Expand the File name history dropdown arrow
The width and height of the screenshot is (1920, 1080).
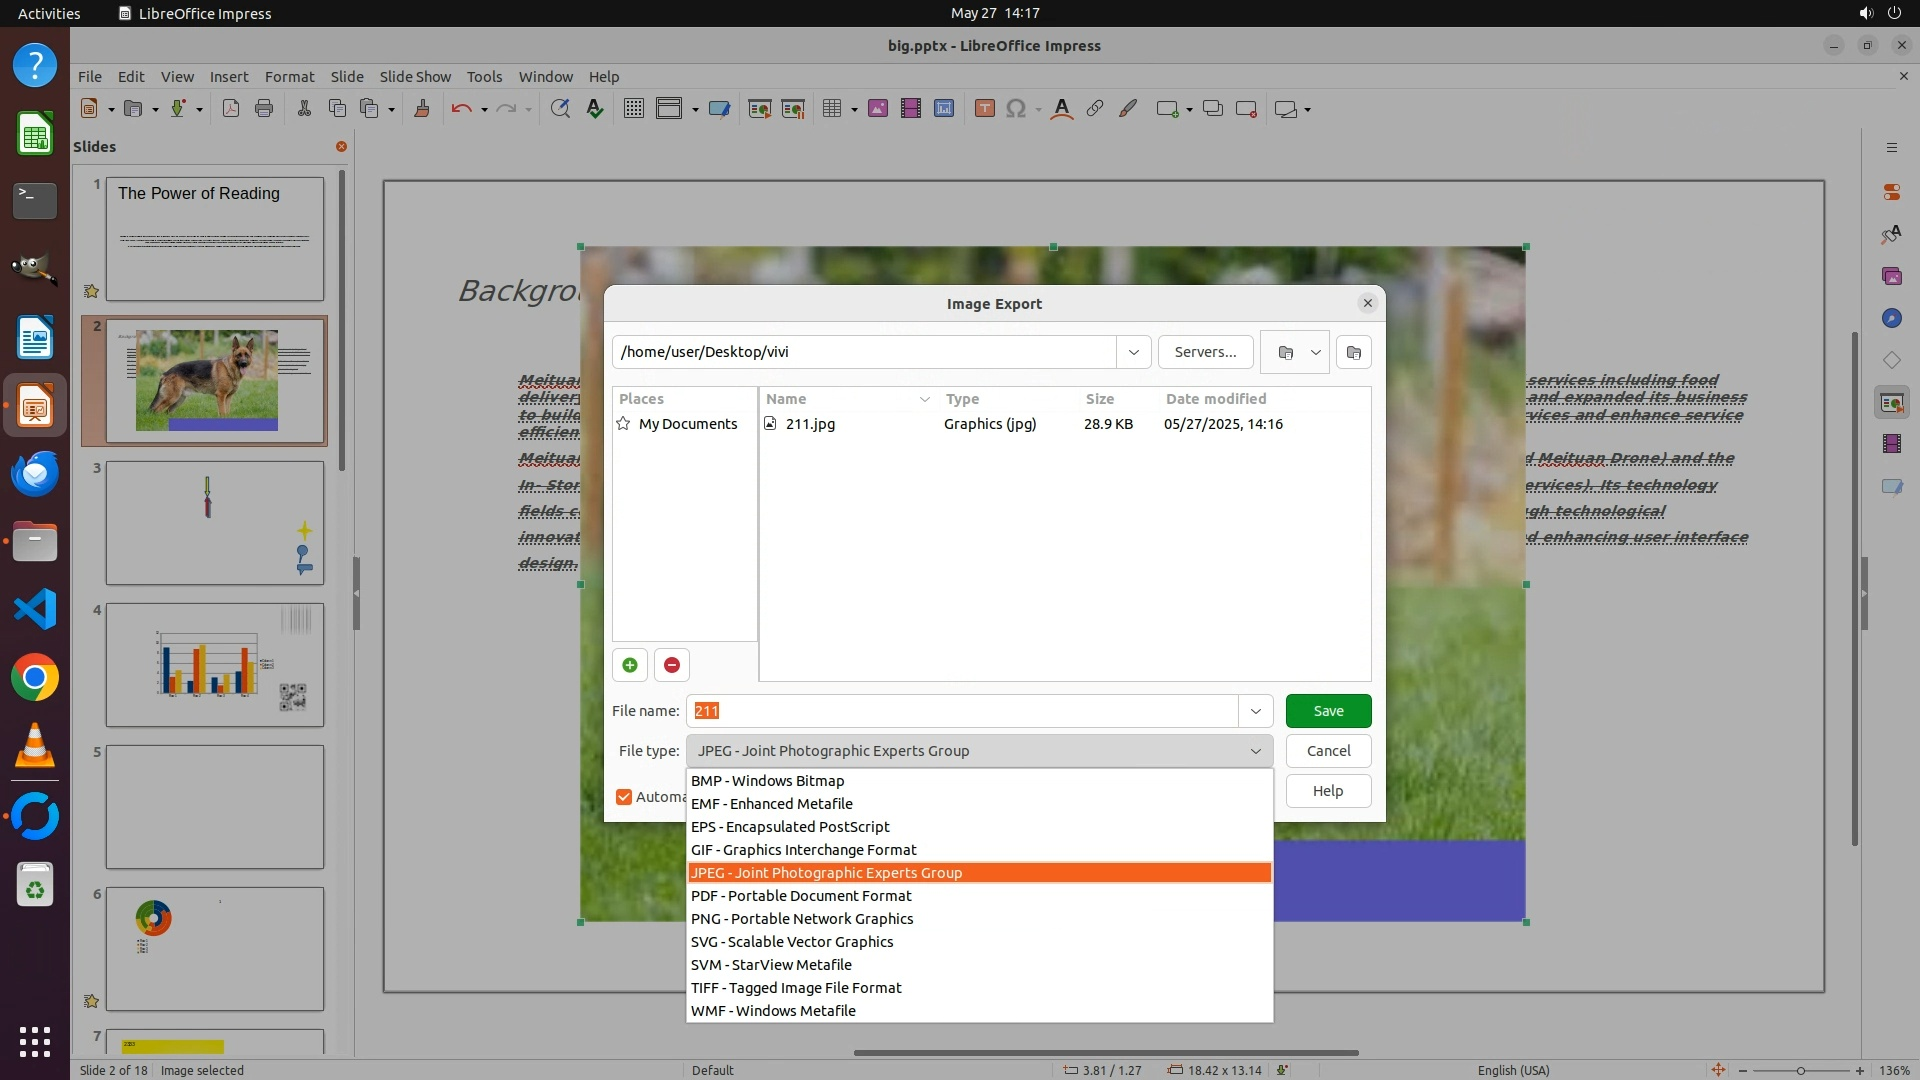[x=1255, y=711]
